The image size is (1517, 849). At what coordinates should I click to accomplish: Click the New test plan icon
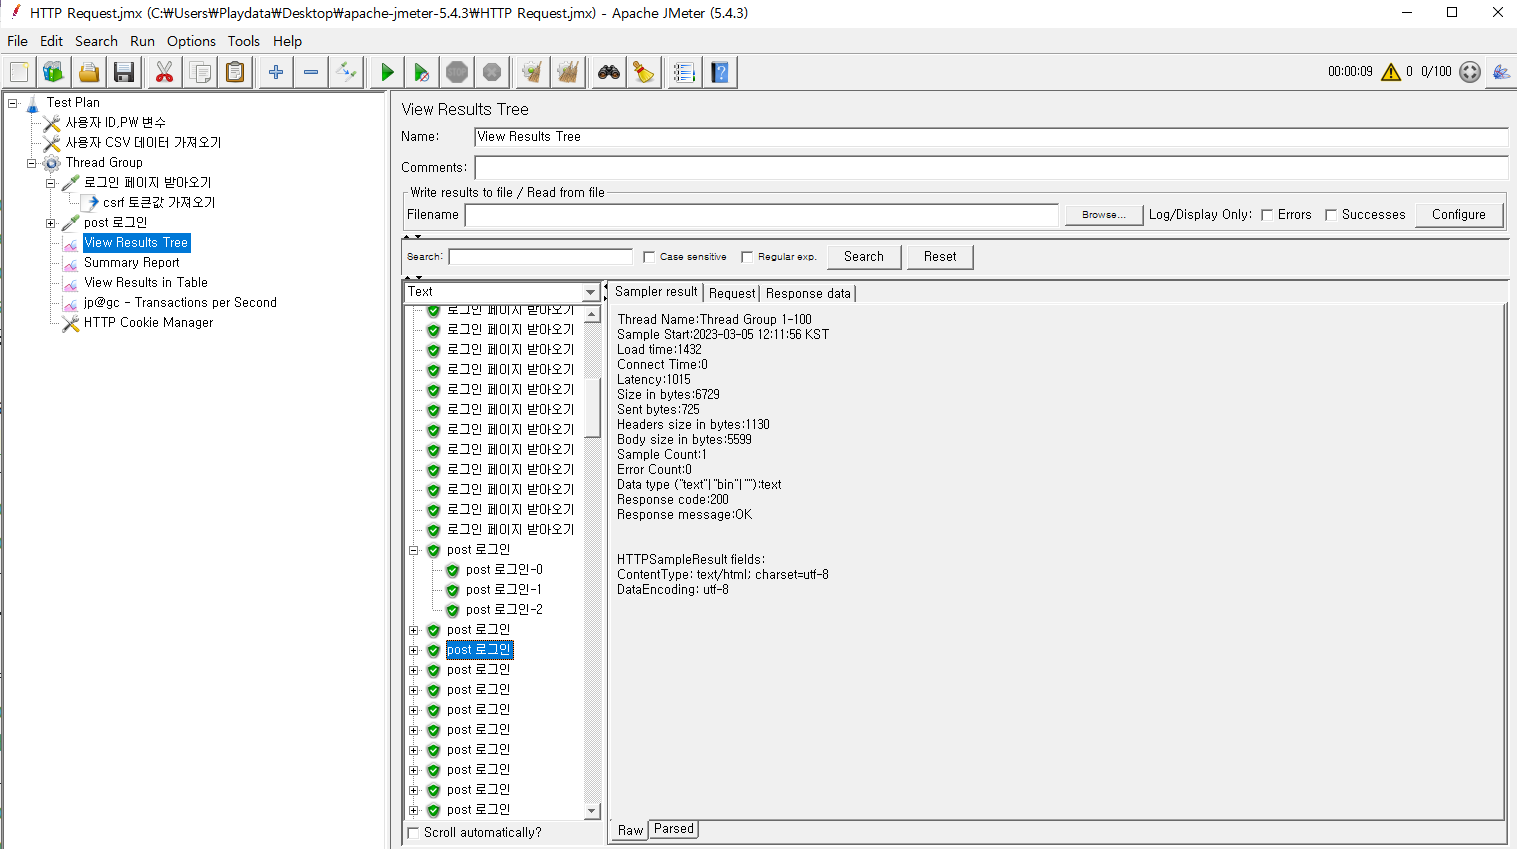coord(19,72)
